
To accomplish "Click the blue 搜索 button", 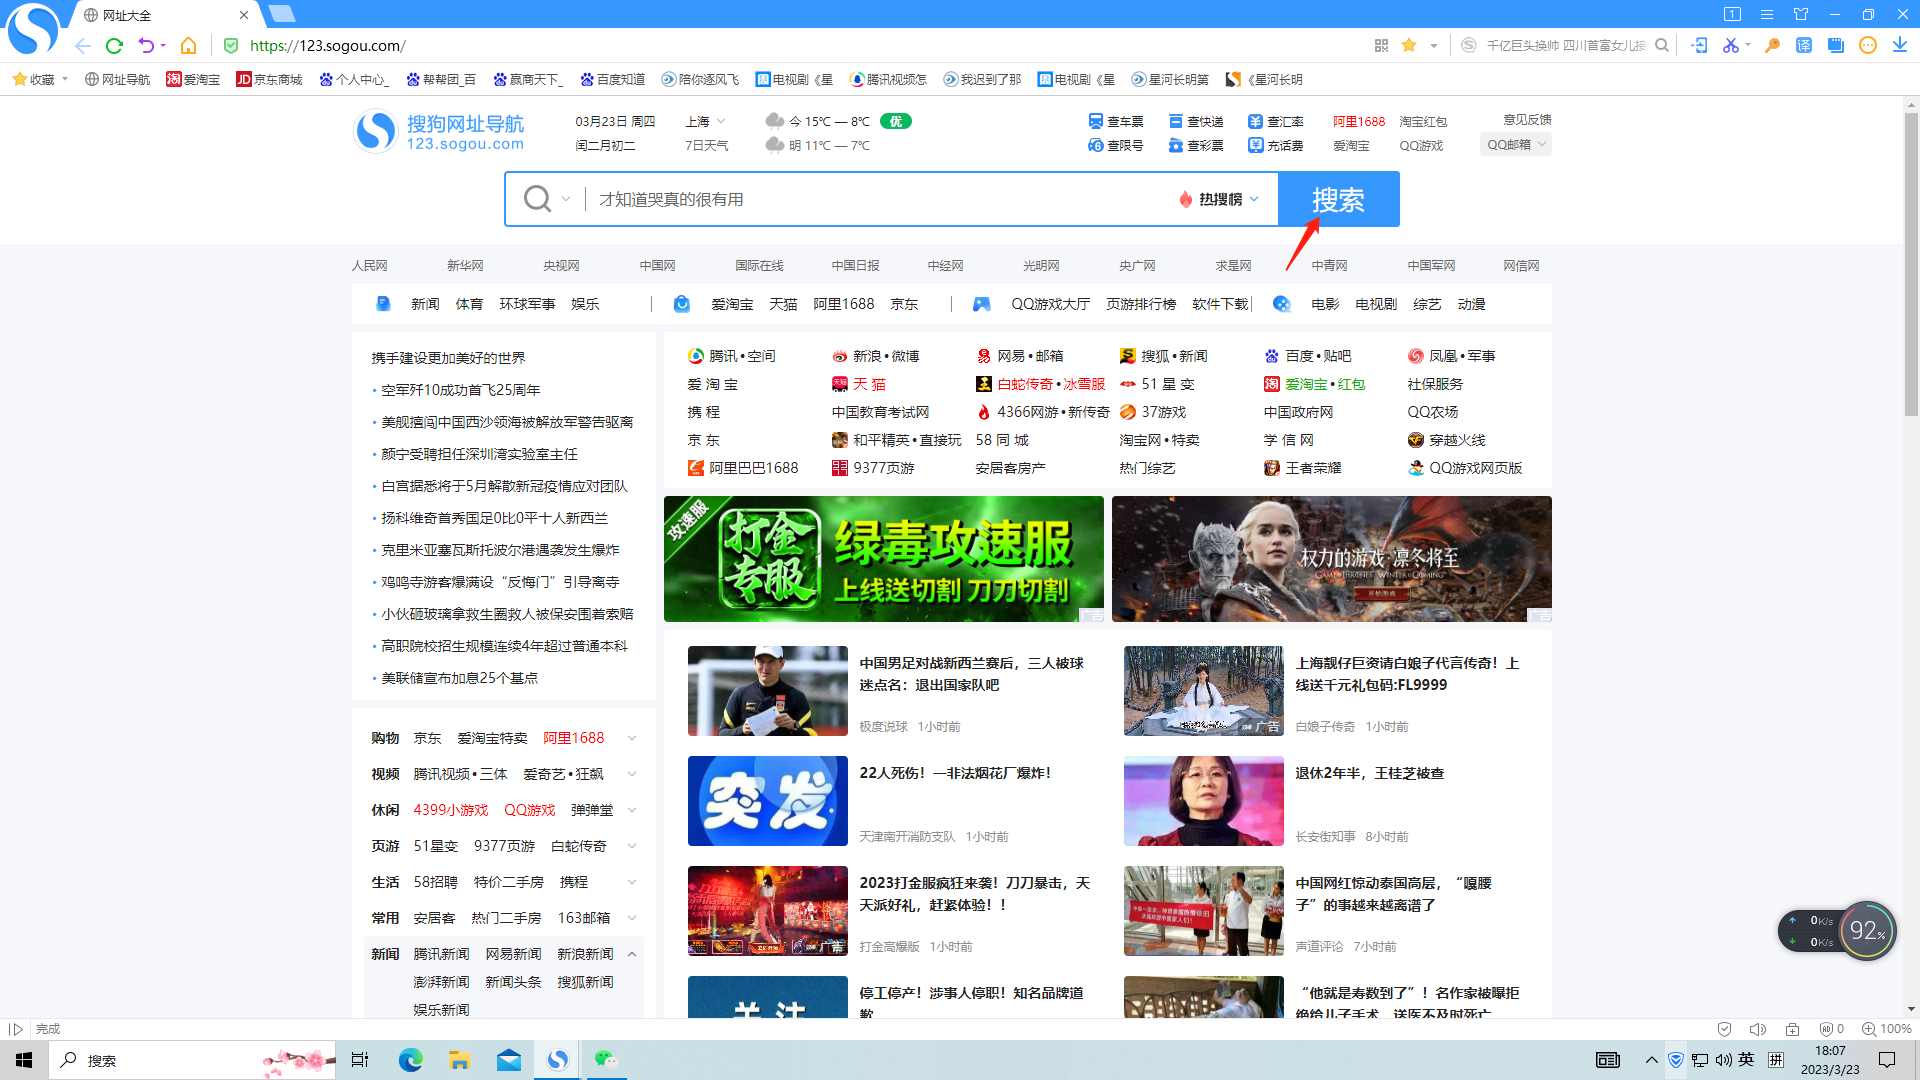I will tap(1339, 199).
